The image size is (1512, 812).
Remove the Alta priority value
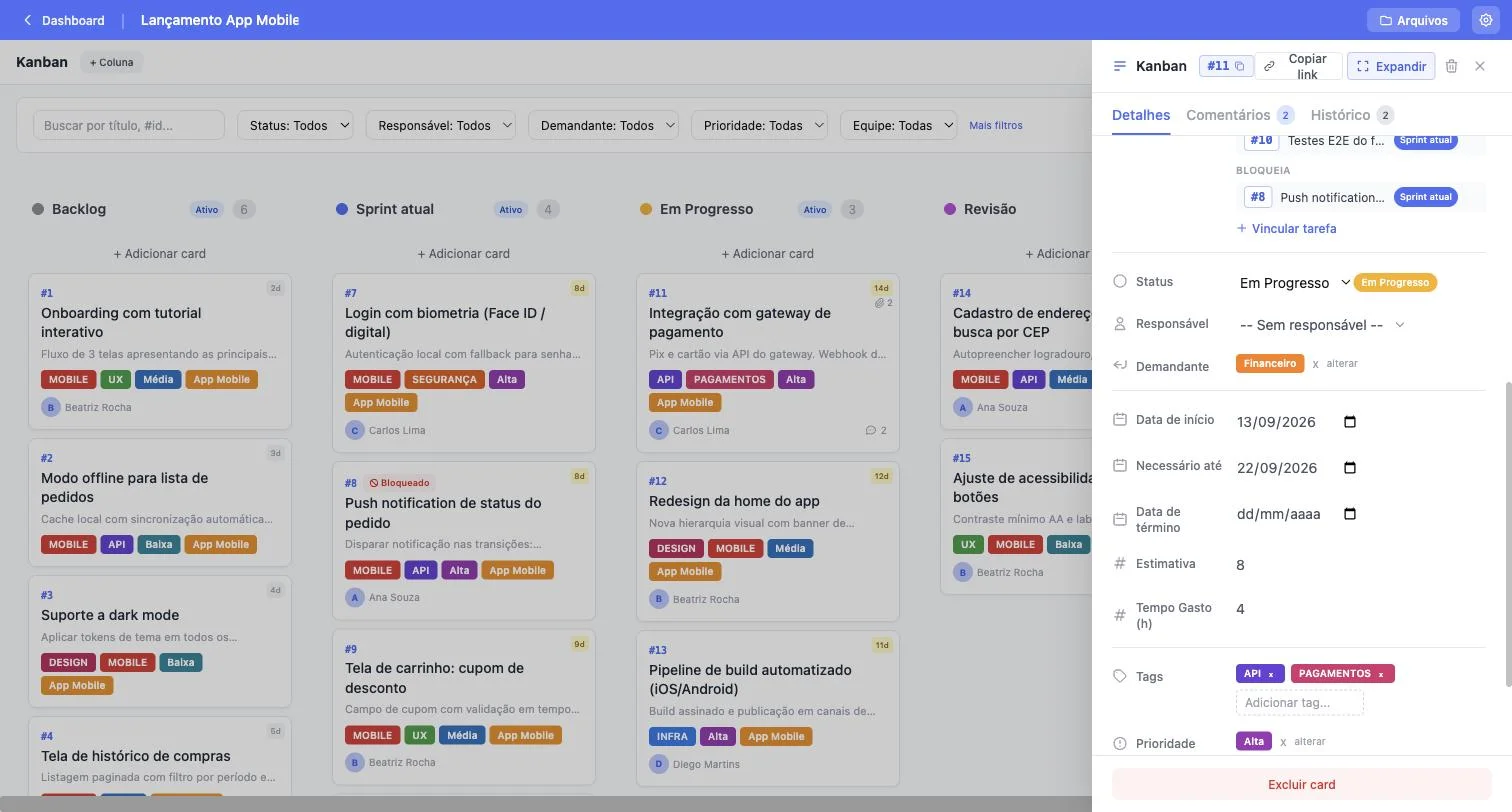coord(1283,742)
